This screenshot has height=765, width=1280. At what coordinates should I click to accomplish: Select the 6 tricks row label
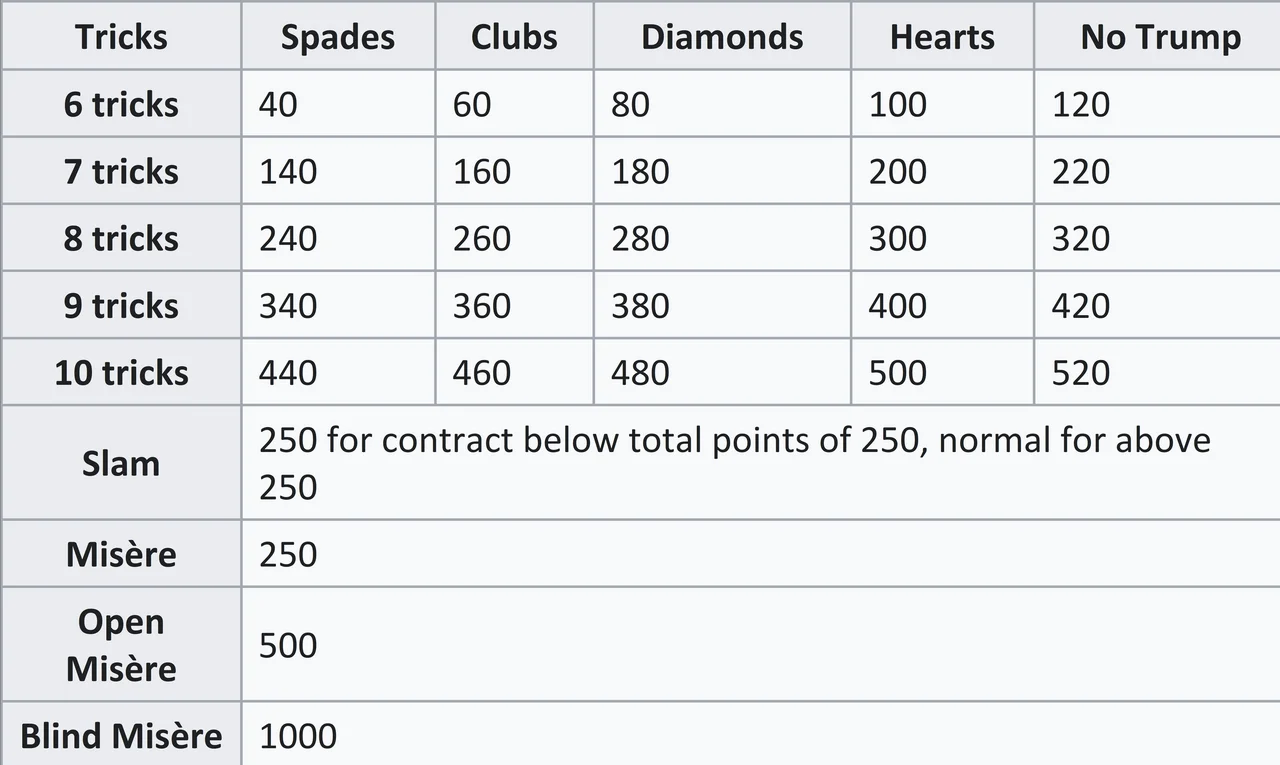coord(121,104)
